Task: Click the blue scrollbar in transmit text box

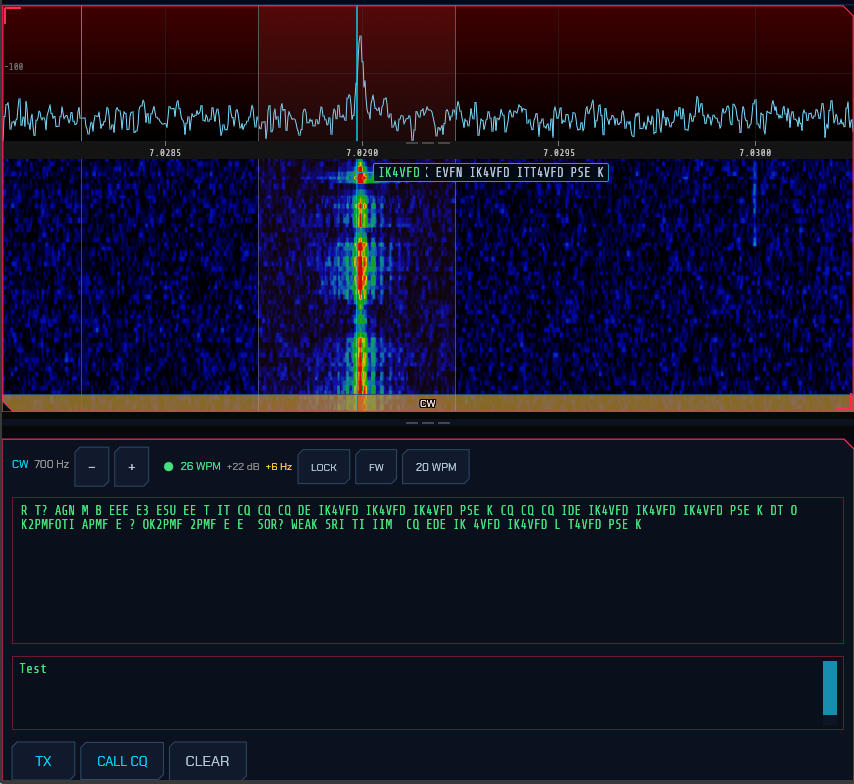Action: coord(829,688)
